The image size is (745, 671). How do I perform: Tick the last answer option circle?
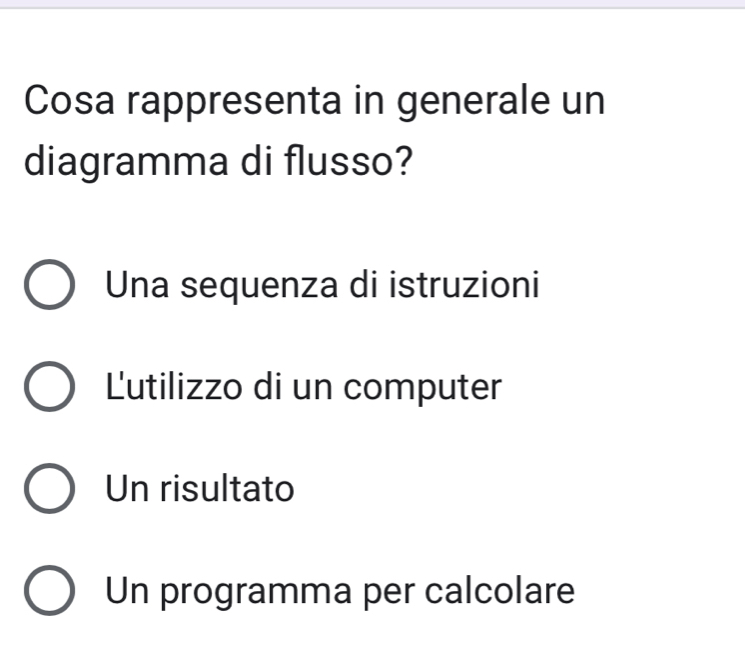coord(48,592)
